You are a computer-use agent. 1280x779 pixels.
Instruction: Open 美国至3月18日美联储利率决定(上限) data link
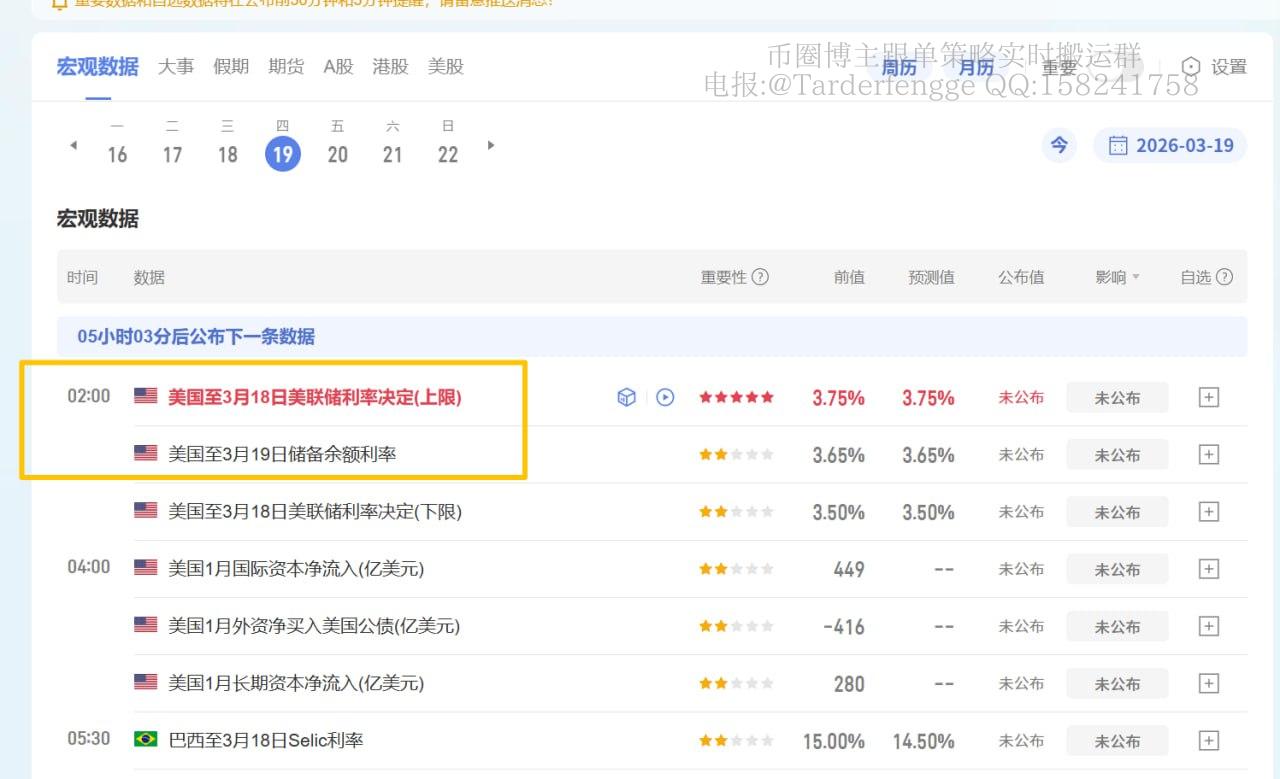314,397
